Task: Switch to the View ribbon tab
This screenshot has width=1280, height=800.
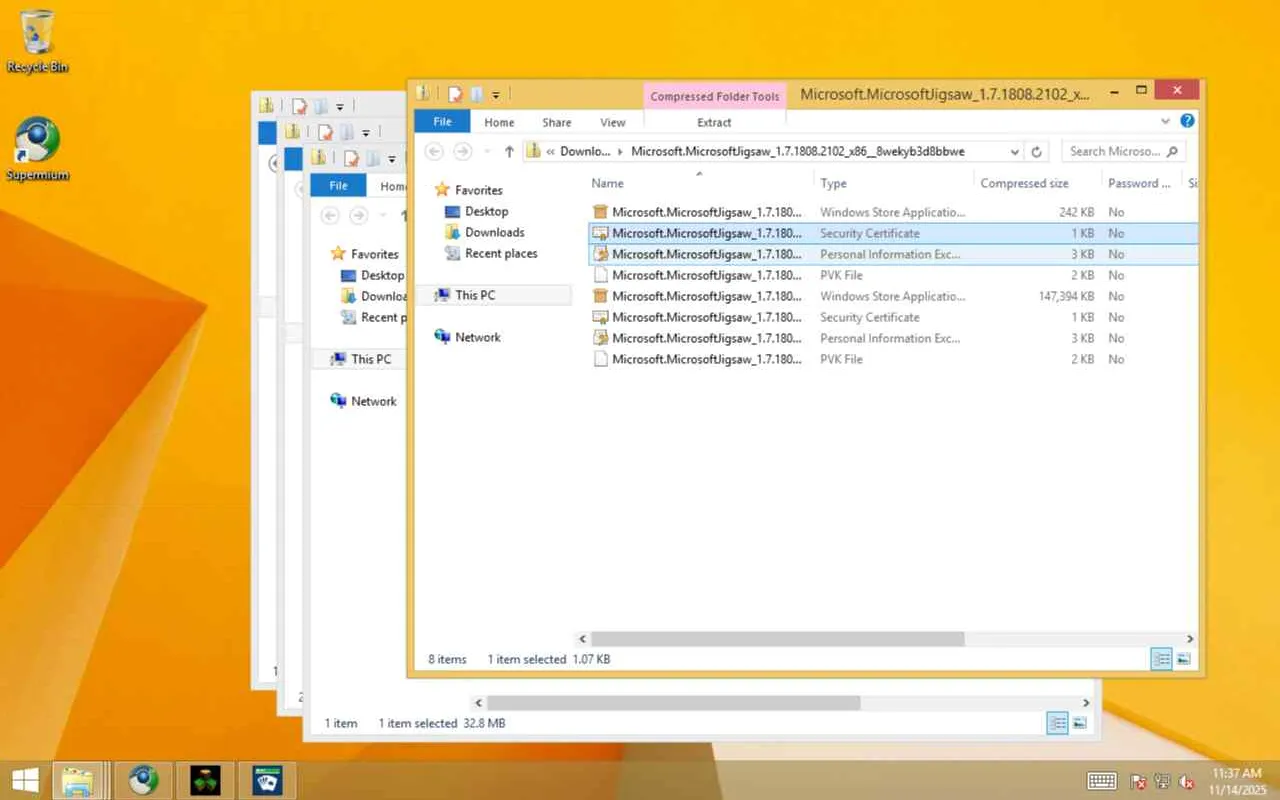Action: (x=613, y=122)
